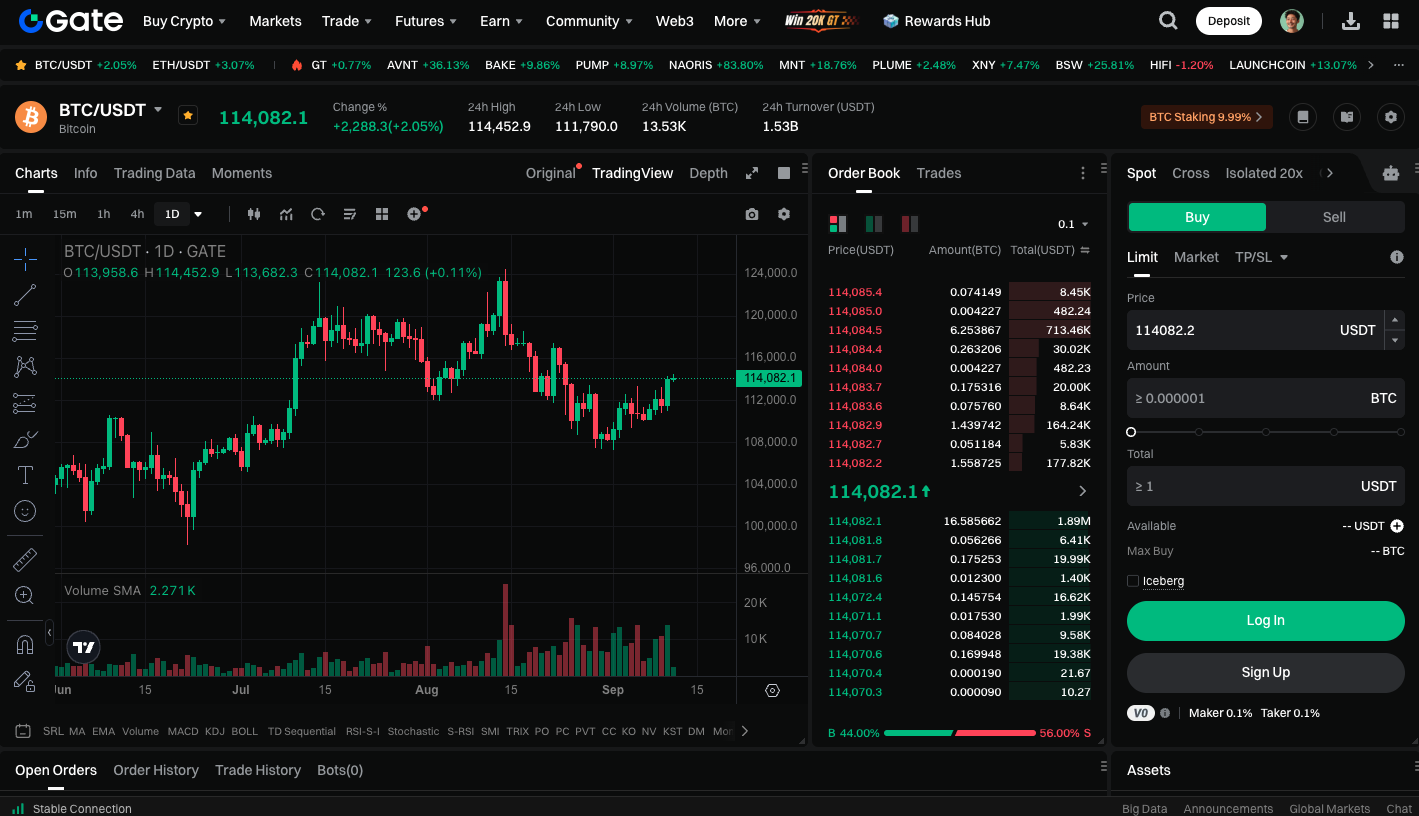The height and width of the screenshot is (816, 1419).
Task: Switch to the Trades tab
Action: (x=939, y=173)
